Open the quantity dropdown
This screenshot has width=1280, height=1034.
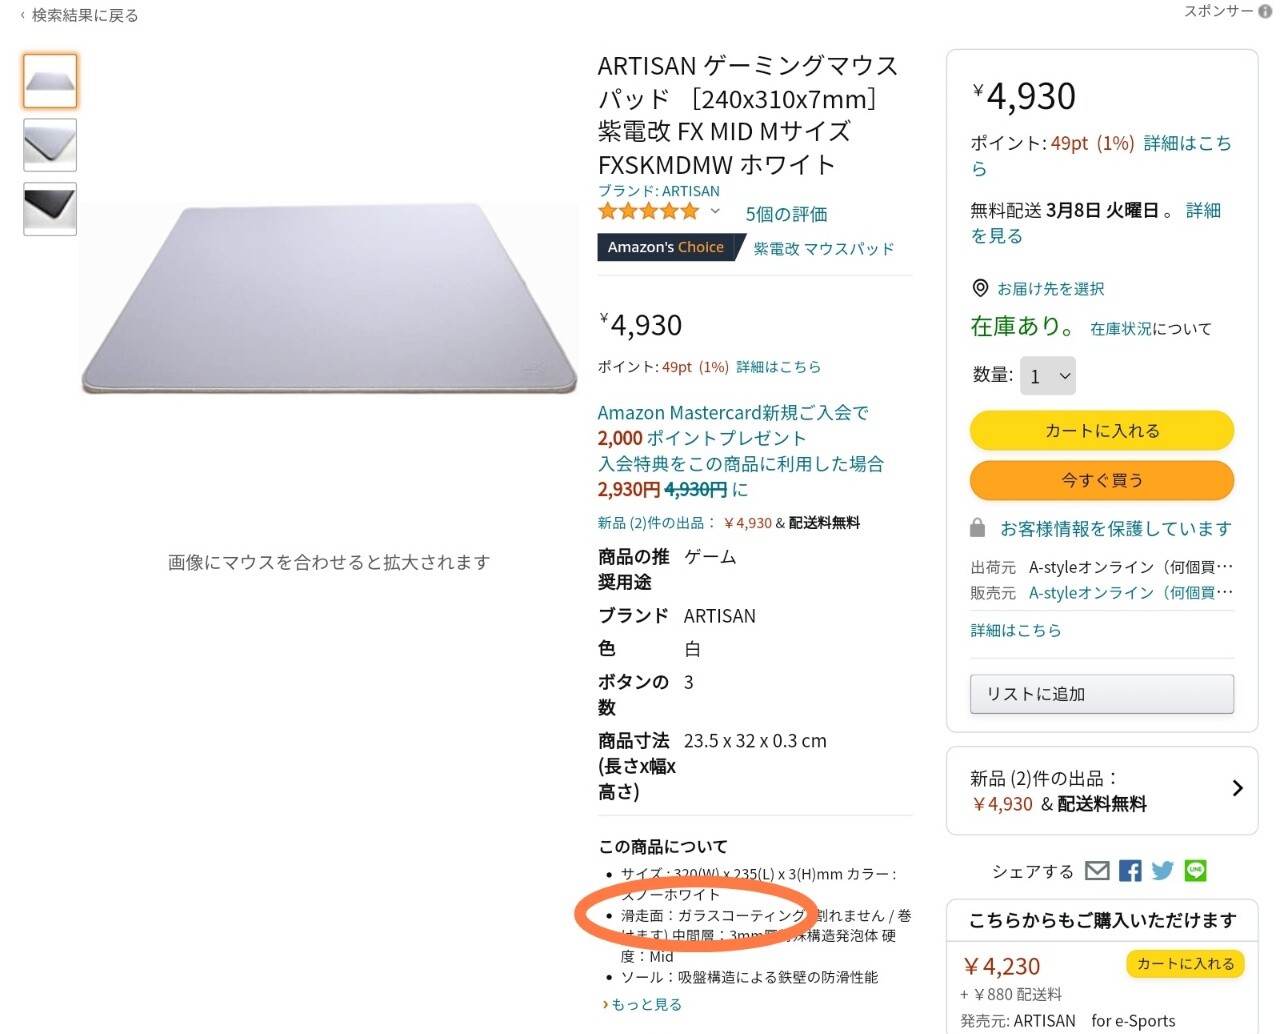[x=1048, y=376]
